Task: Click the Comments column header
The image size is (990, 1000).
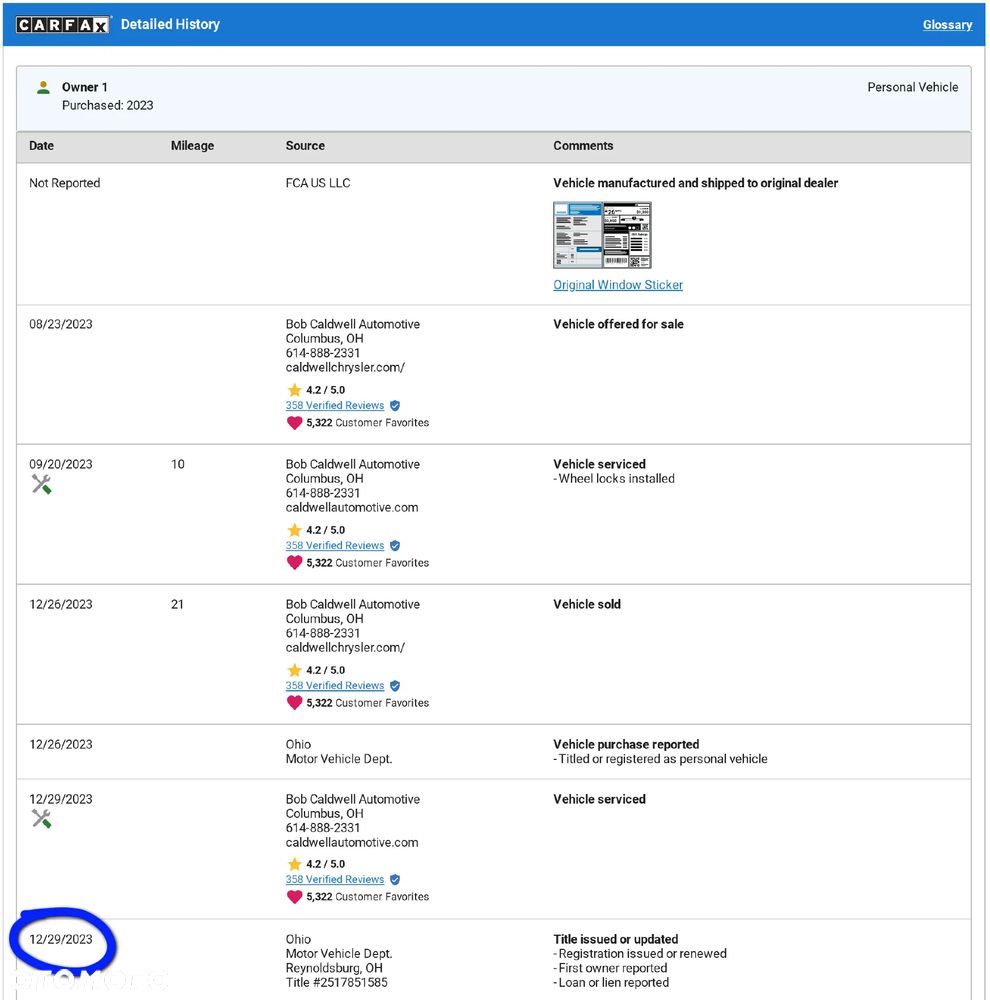Action: click(x=583, y=146)
